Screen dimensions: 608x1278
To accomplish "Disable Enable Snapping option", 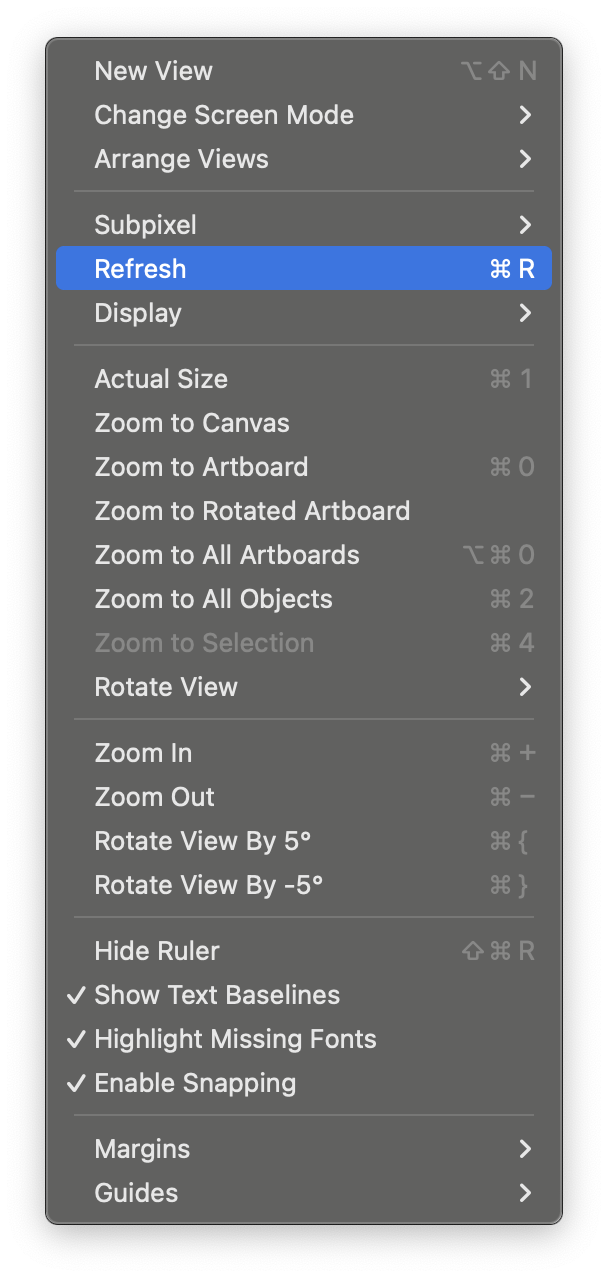I will tap(195, 1083).
